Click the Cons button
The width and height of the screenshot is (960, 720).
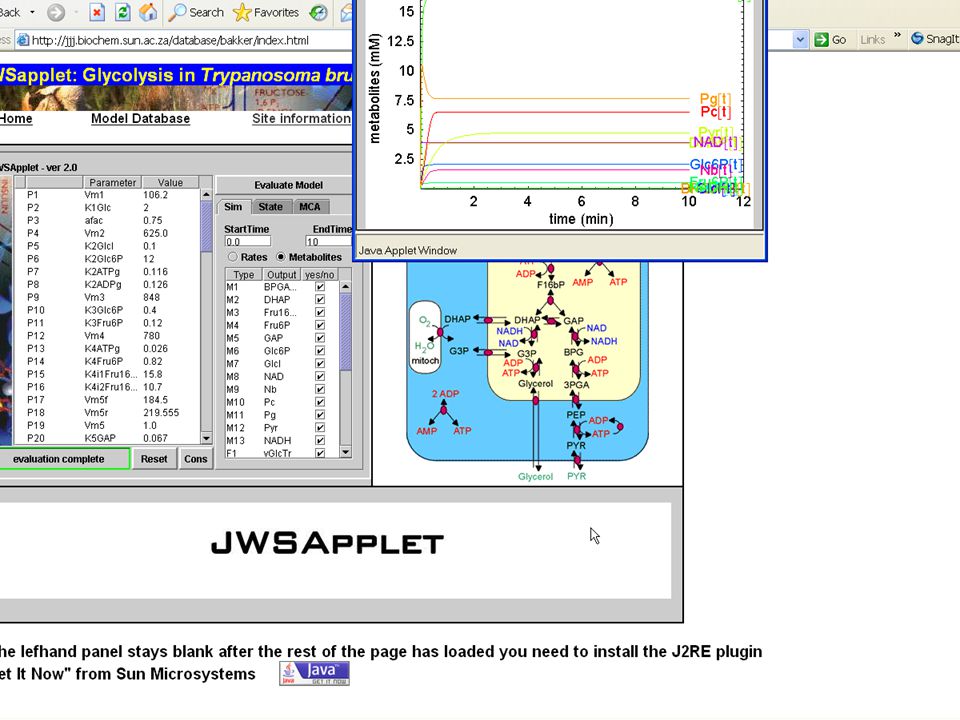[x=196, y=459]
